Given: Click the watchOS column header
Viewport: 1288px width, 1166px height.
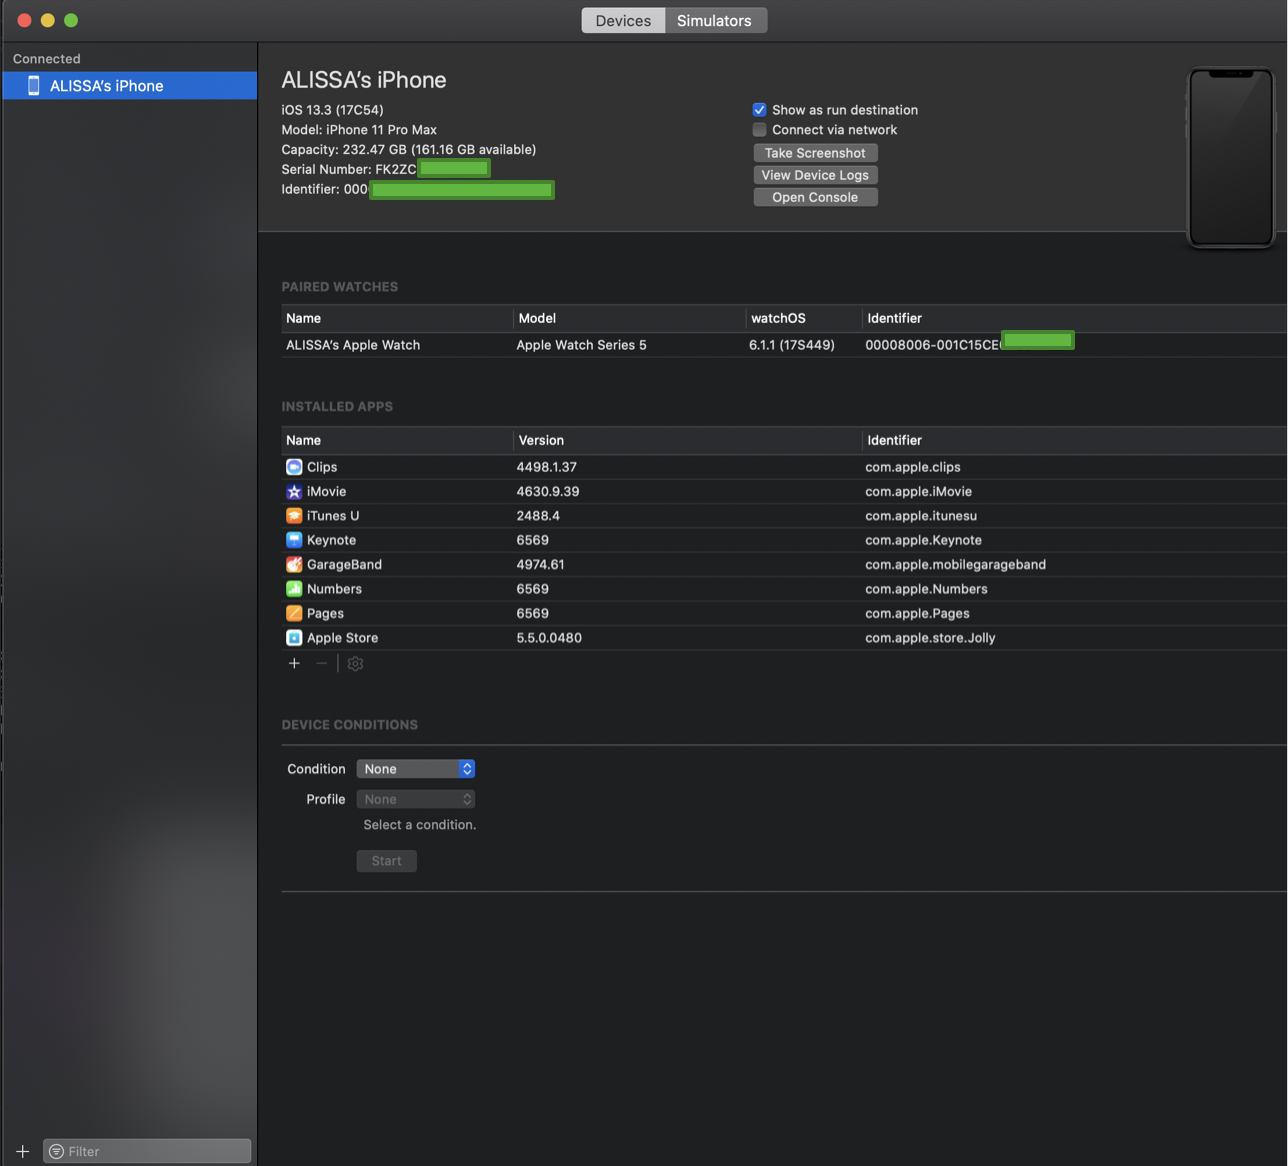Looking at the screenshot, I should (x=778, y=318).
